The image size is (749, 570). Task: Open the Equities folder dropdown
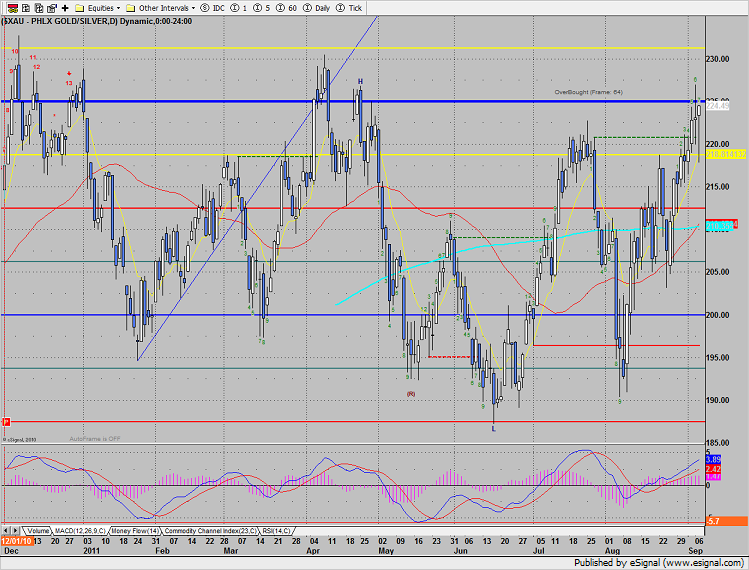pyautogui.click(x=98, y=8)
